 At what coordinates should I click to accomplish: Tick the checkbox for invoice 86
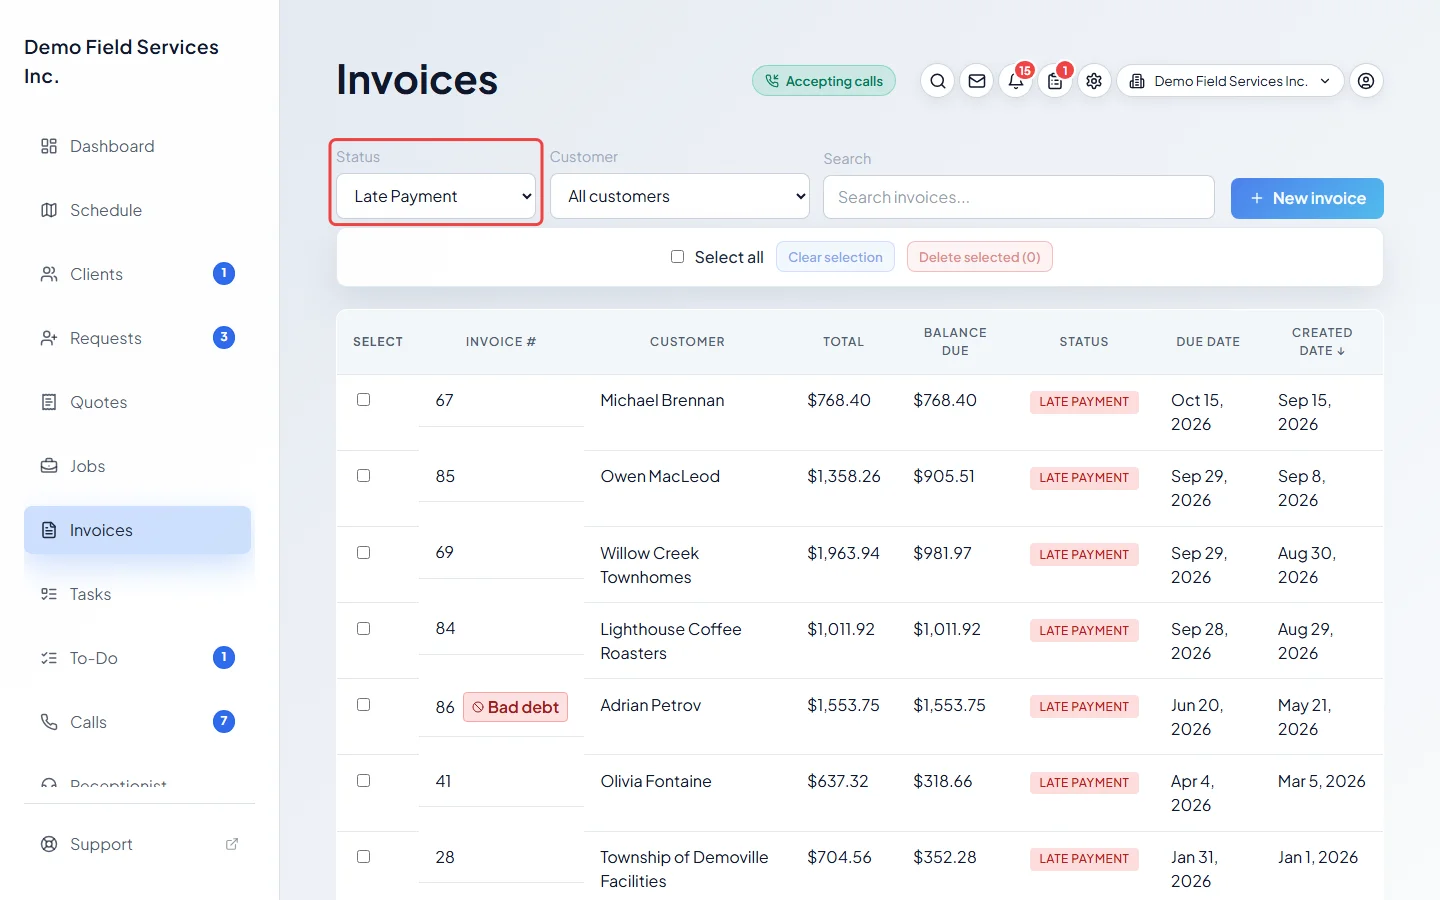364,705
